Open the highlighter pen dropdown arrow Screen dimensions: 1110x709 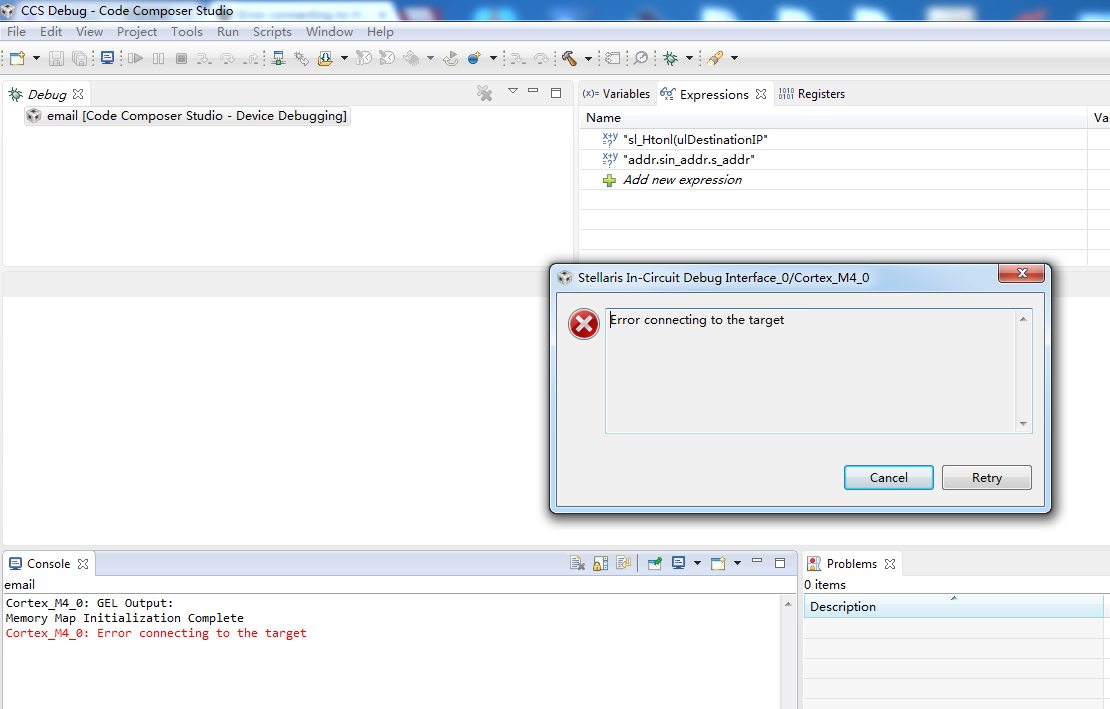[734, 58]
